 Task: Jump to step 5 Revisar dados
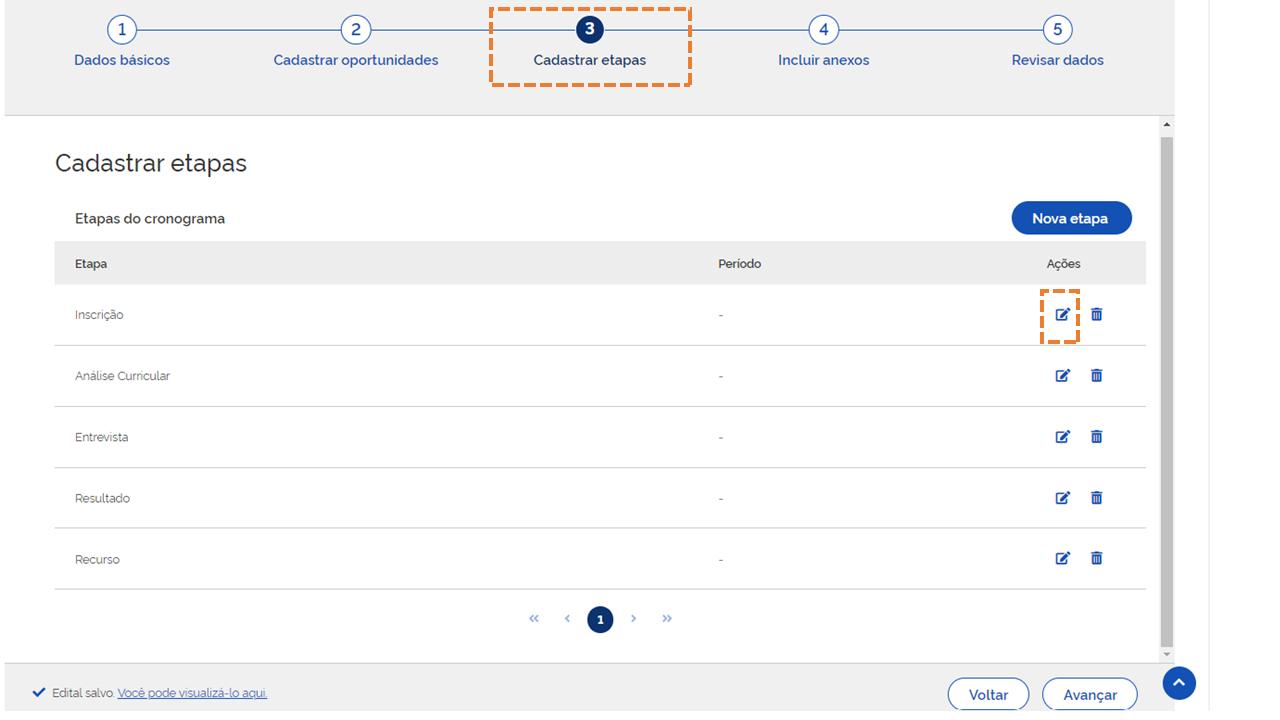point(1058,42)
